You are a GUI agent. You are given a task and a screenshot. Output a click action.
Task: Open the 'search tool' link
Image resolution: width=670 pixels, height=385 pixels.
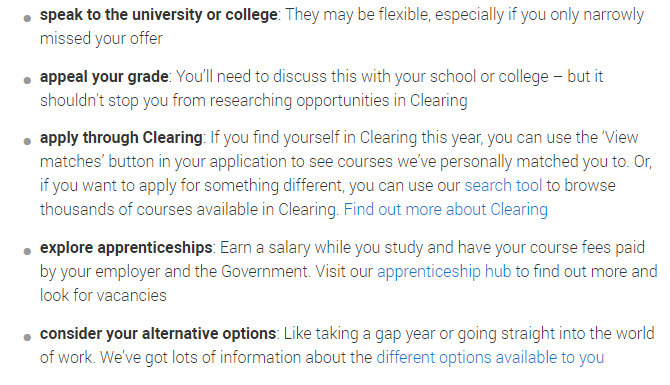pyautogui.click(x=503, y=186)
